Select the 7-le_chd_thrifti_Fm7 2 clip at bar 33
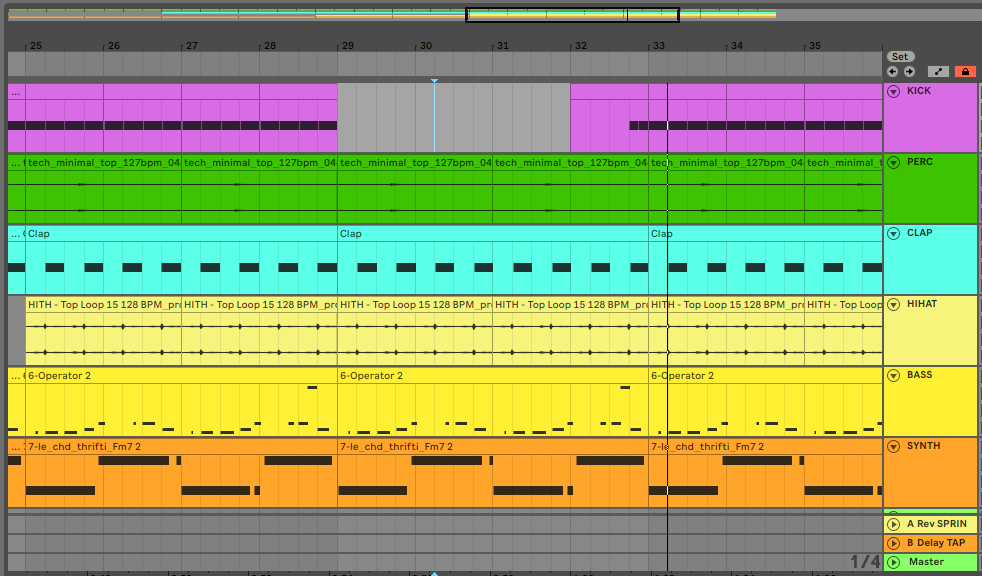982x576 pixels. 765,446
